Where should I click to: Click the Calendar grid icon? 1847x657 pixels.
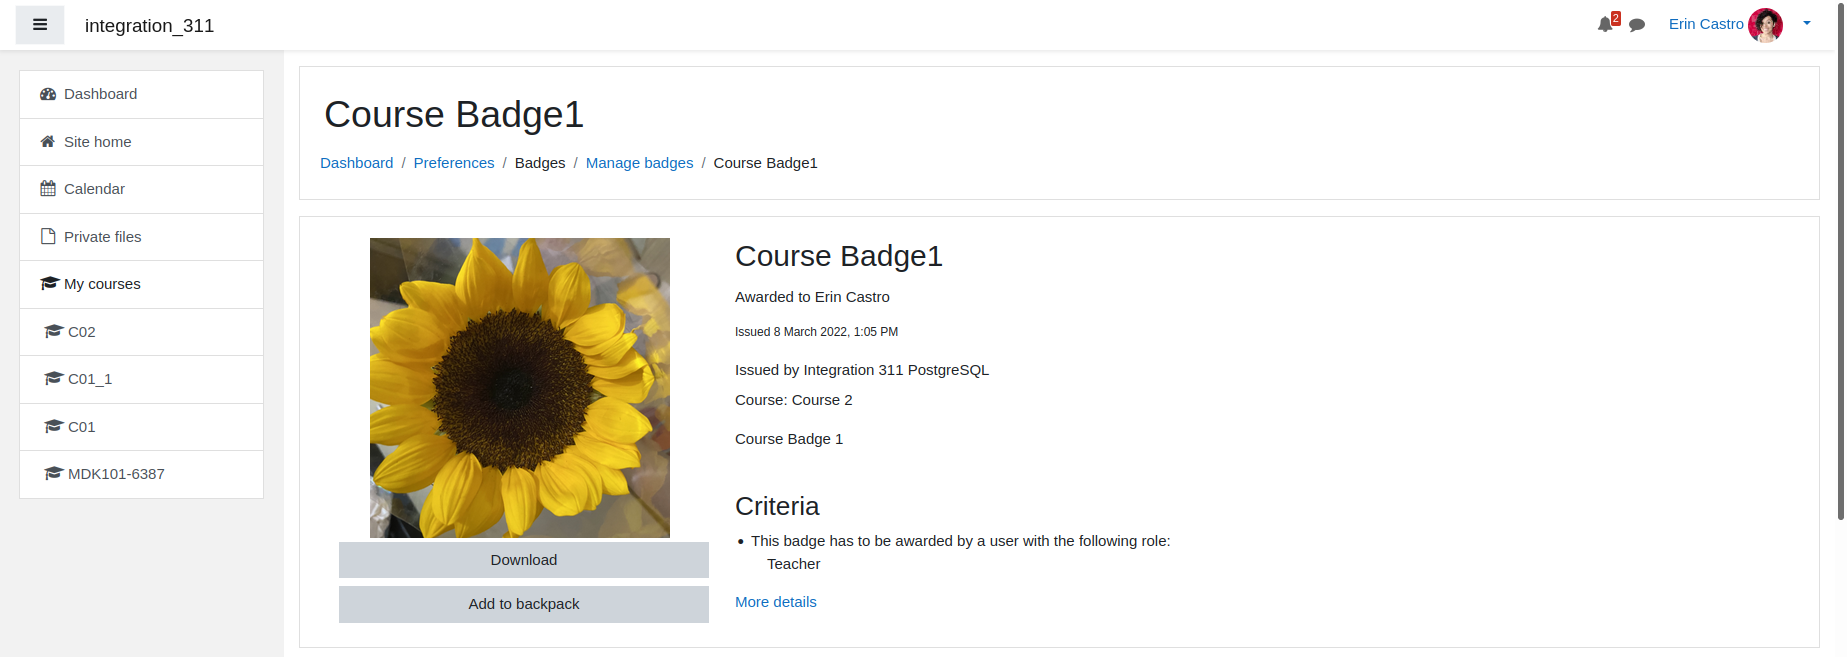point(48,189)
